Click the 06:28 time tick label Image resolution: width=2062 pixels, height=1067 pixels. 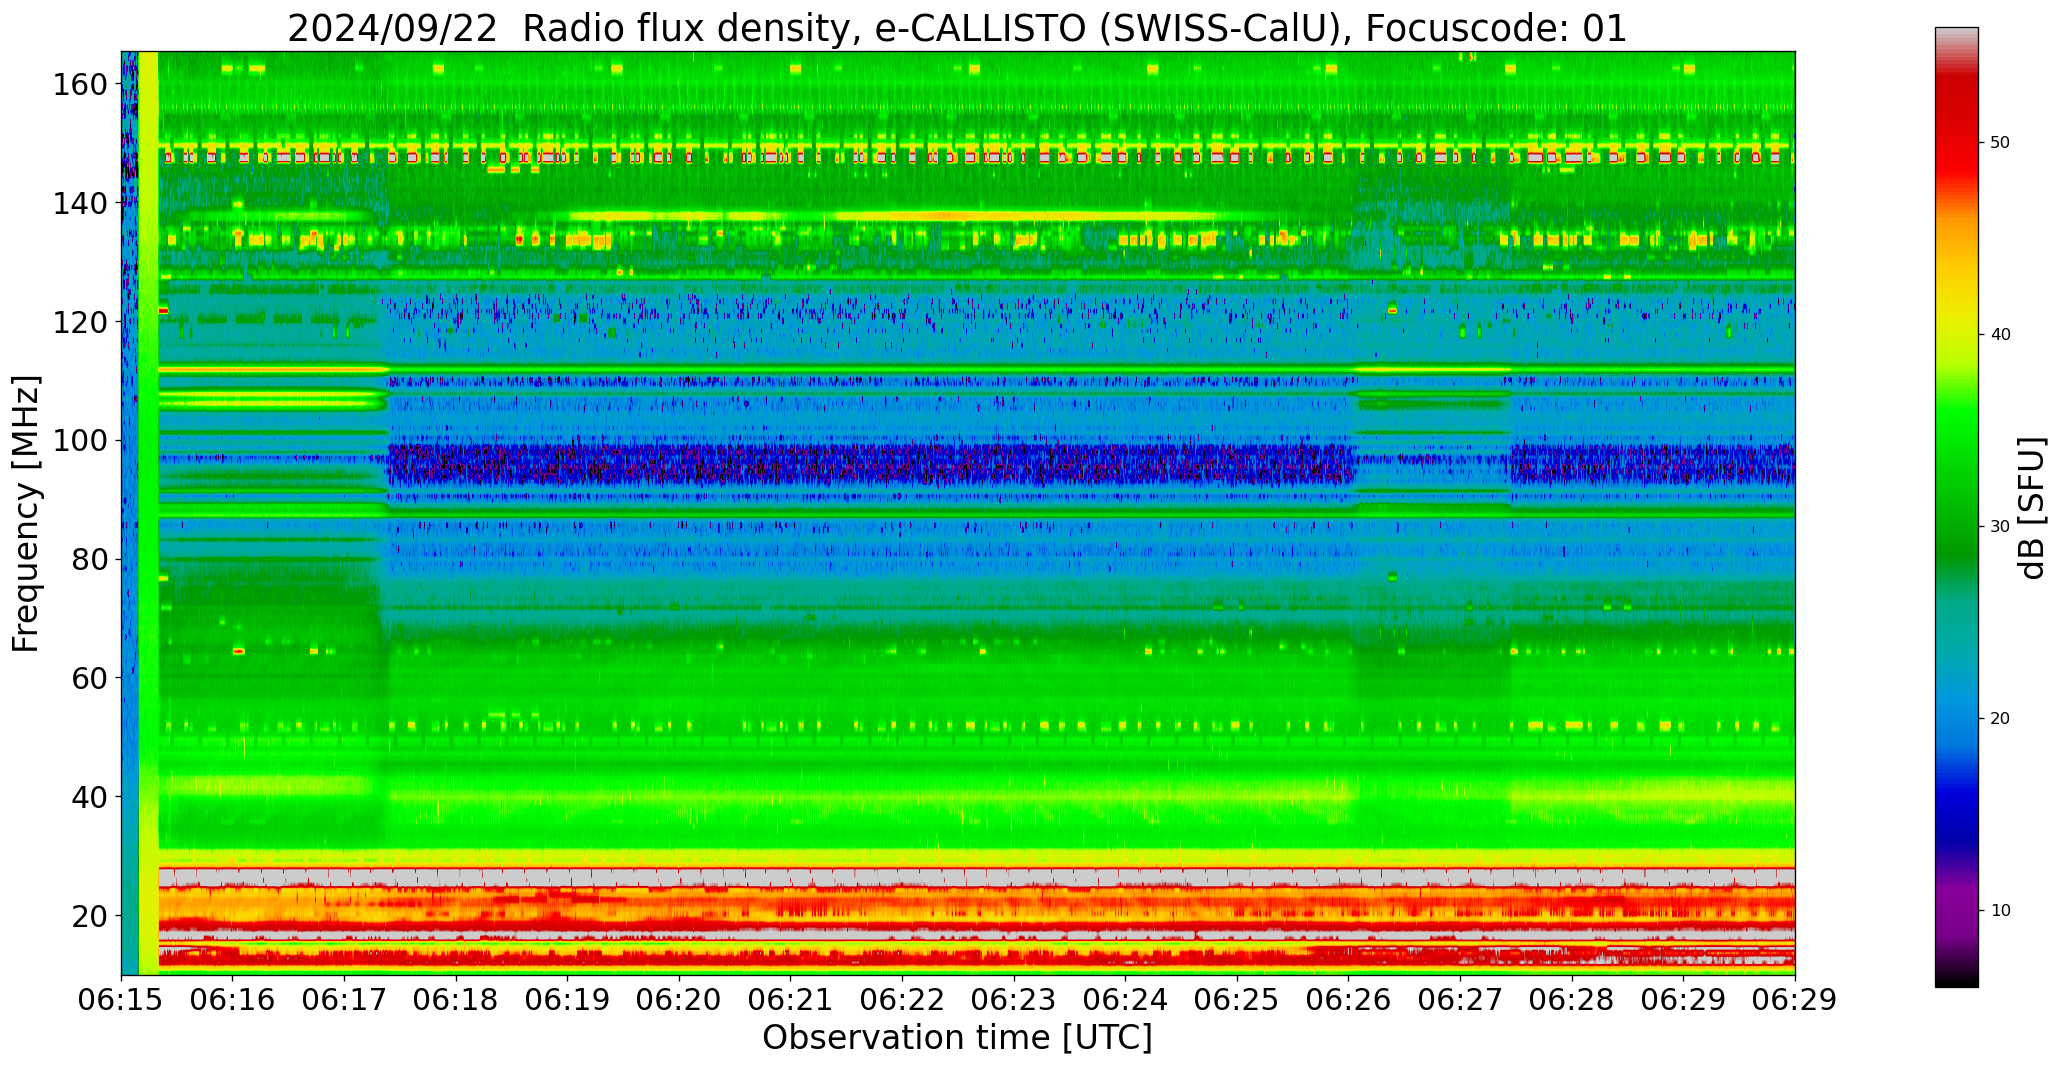click(1571, 1000)
